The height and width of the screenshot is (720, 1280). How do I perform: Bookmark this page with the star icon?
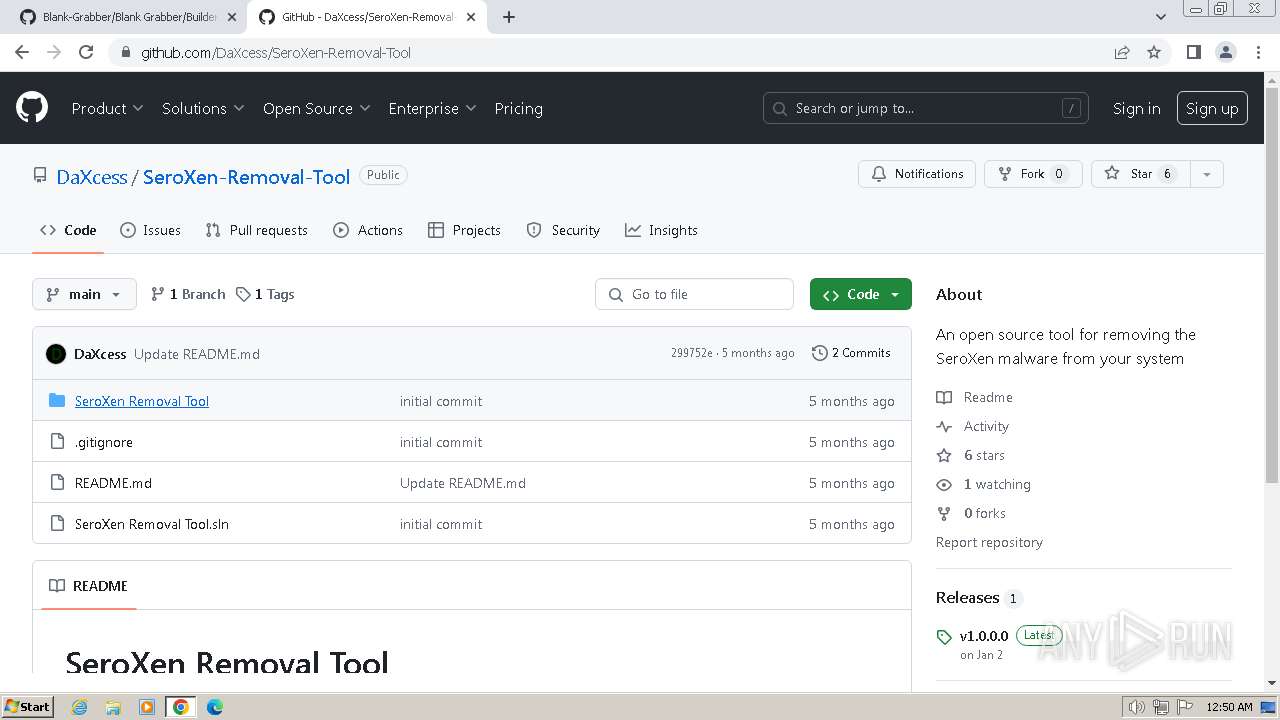tap(1154, 52)
